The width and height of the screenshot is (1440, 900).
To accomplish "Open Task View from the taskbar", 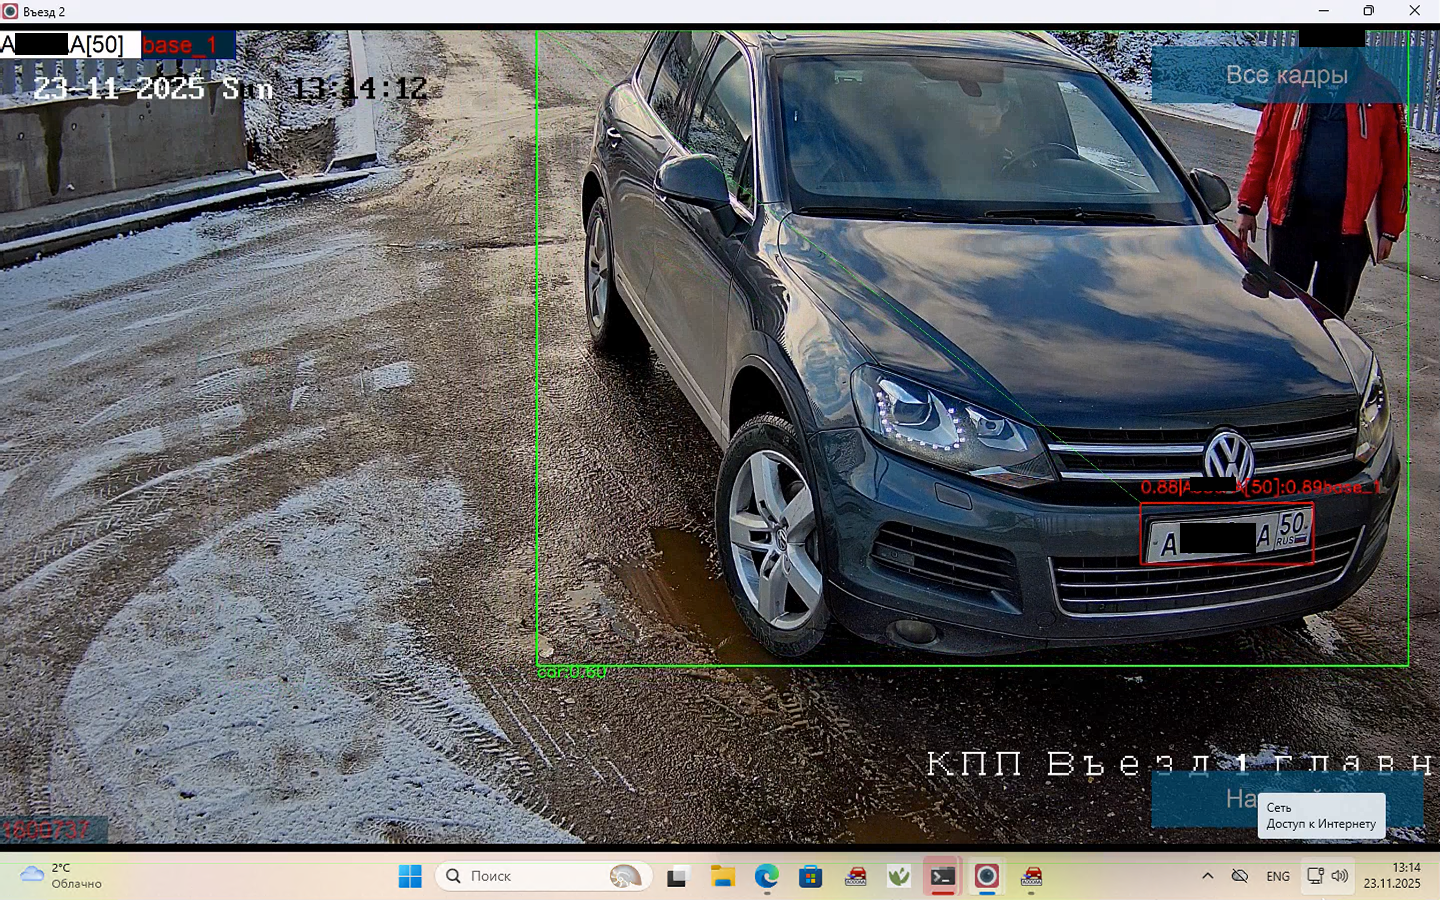I will [x=678, y=877].
